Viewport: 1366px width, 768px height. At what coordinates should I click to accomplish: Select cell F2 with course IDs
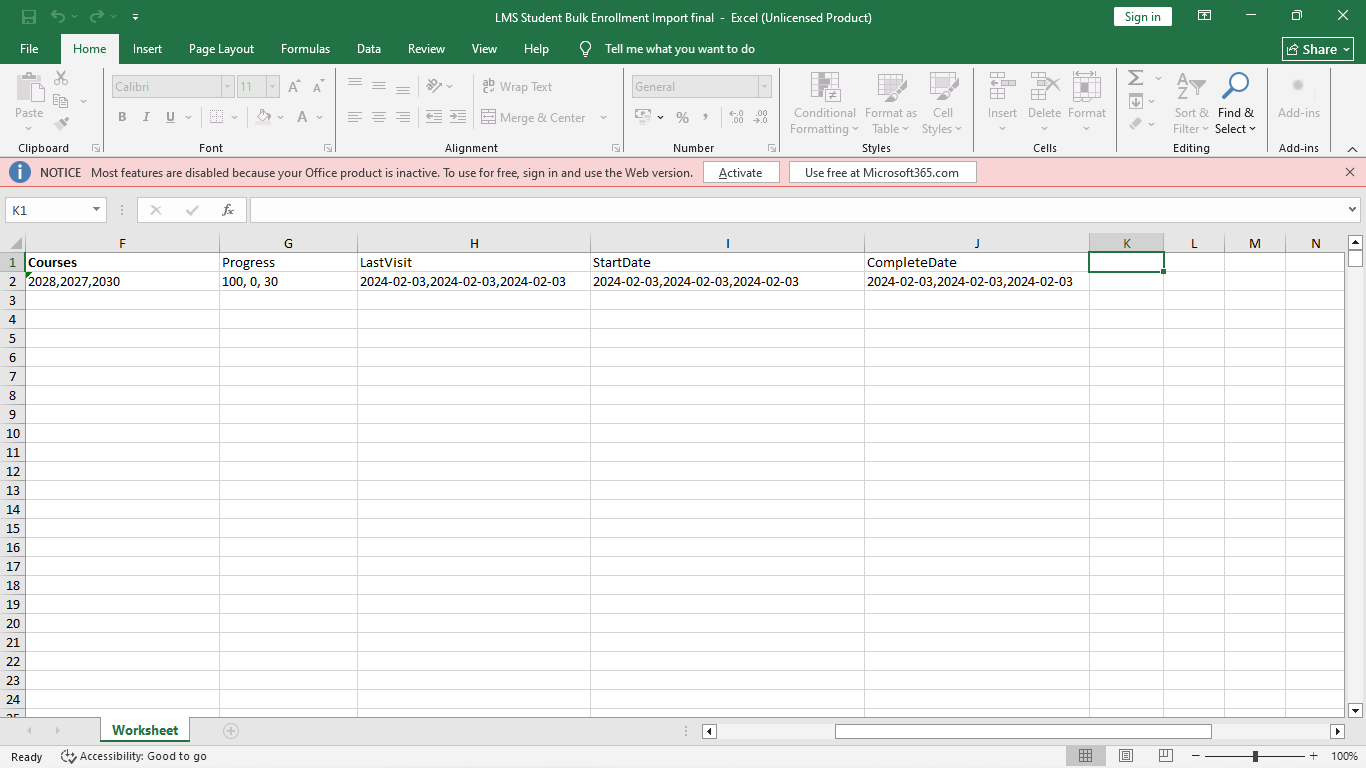(x=122, y=282)
